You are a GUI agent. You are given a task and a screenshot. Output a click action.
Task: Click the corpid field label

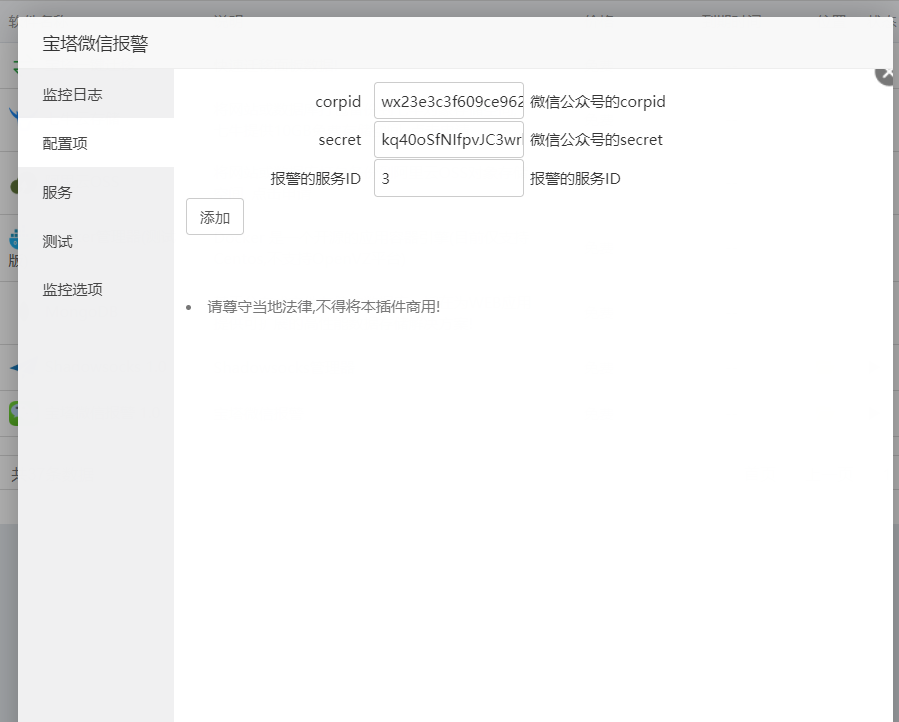tap(338, 102)
